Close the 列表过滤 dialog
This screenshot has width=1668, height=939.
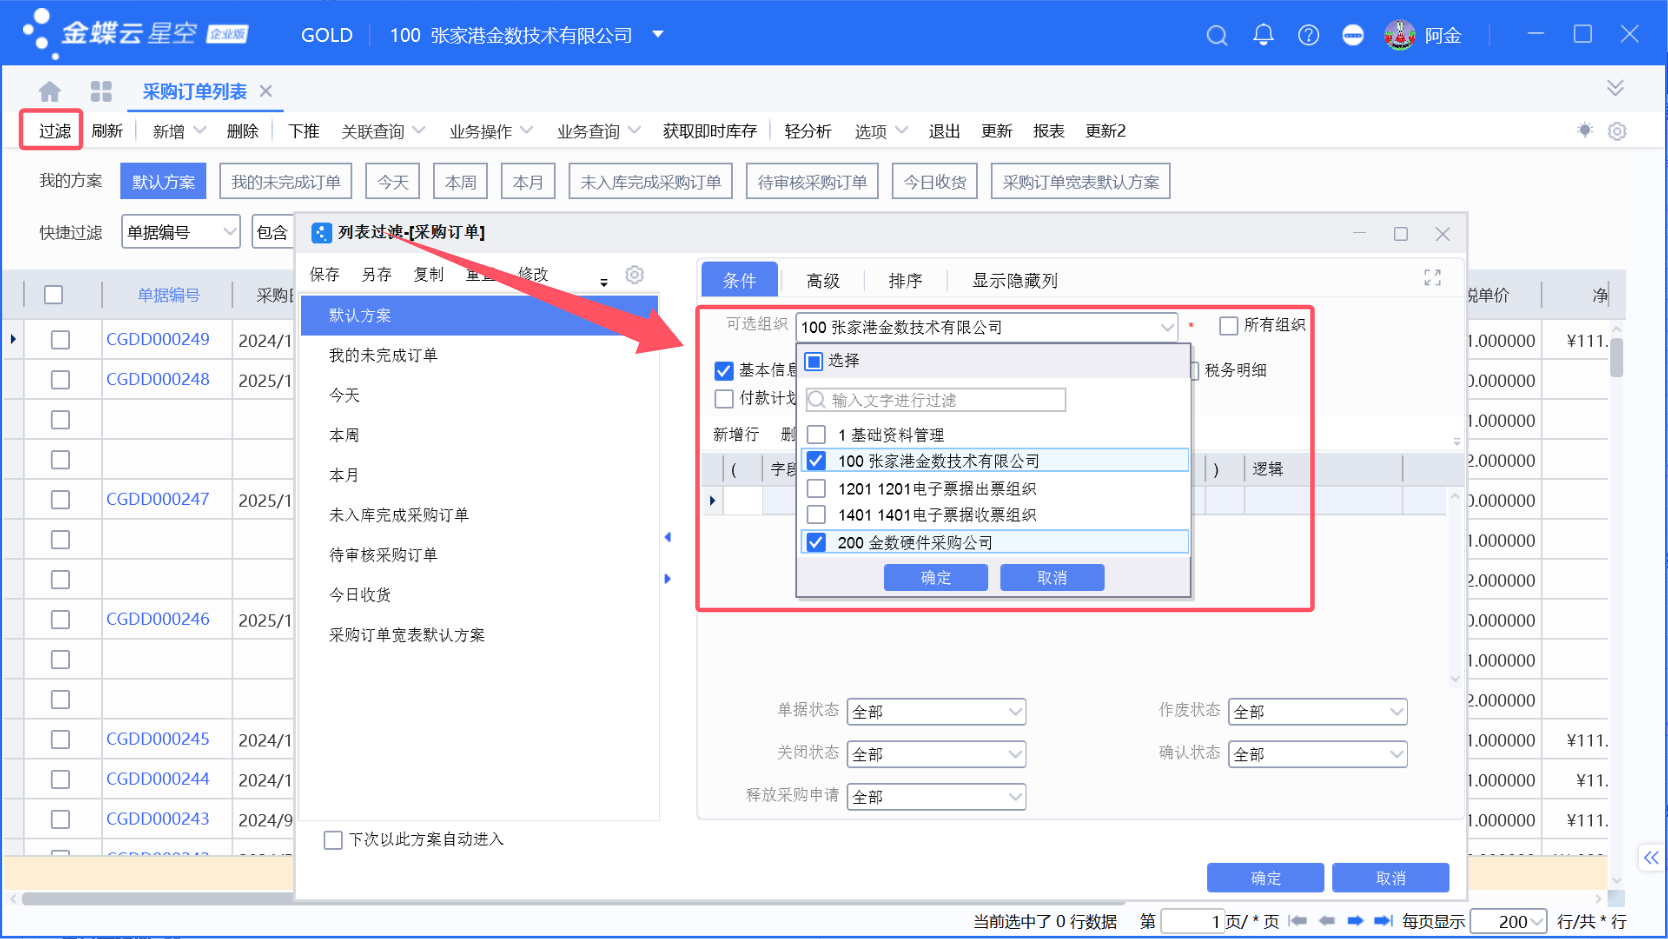point(1442,234)
